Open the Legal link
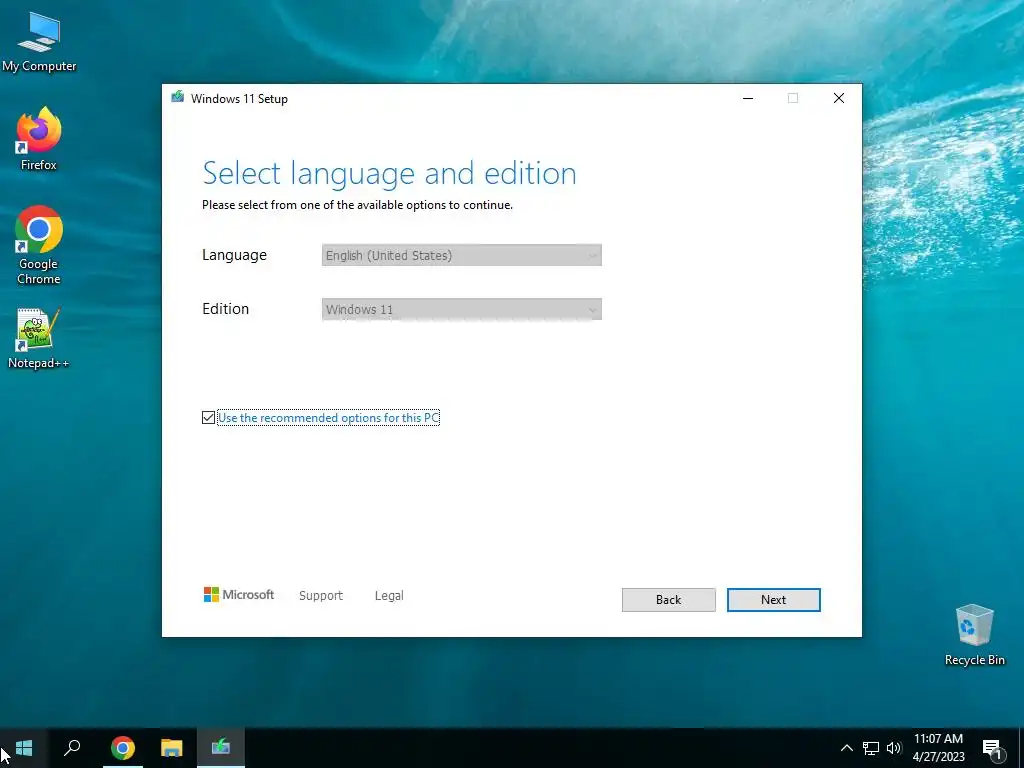Screen dimensions: 1024x768 click(389, 596)
